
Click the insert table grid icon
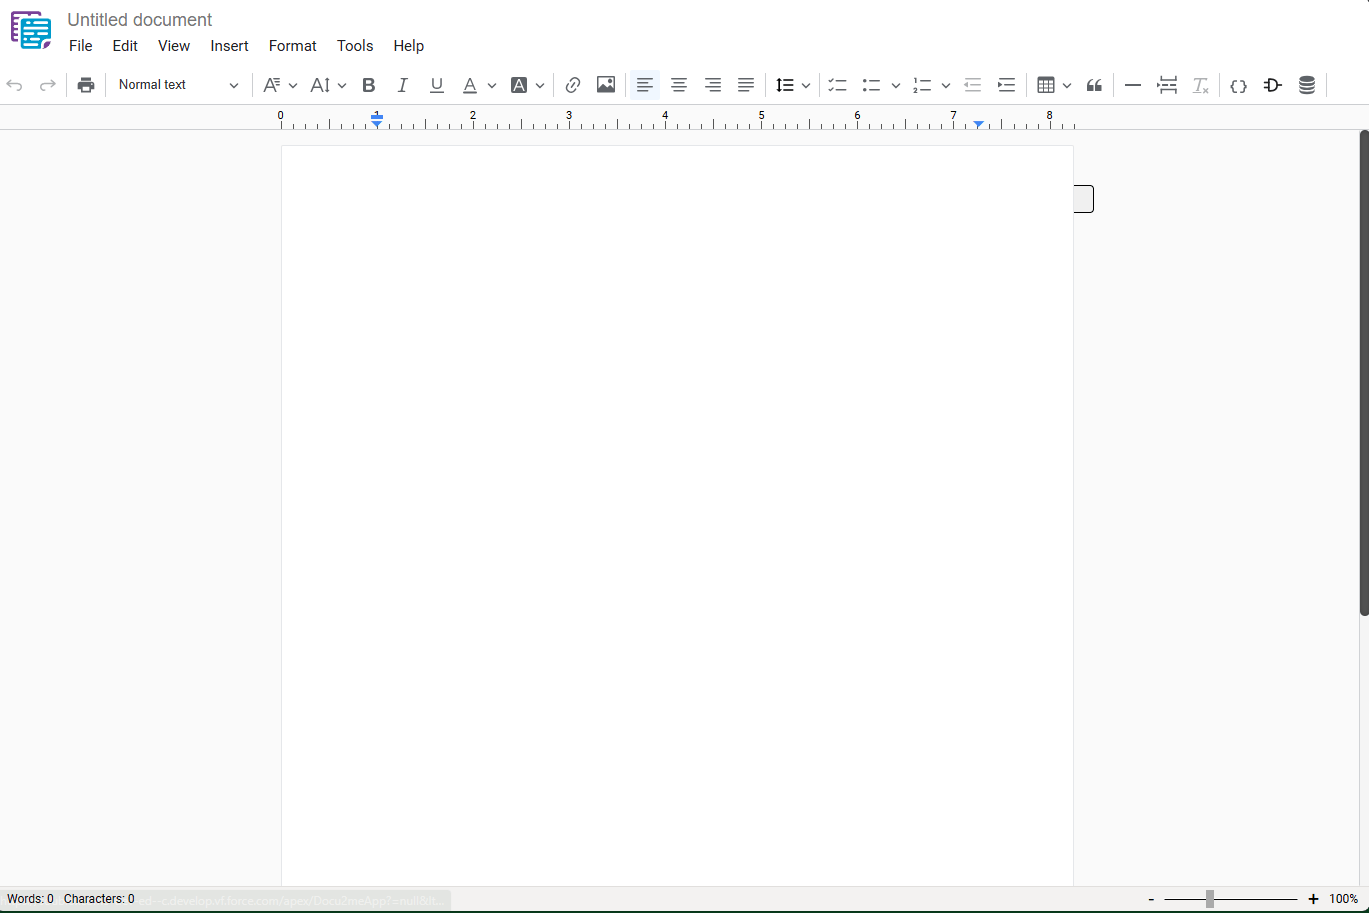point(1046,85)
